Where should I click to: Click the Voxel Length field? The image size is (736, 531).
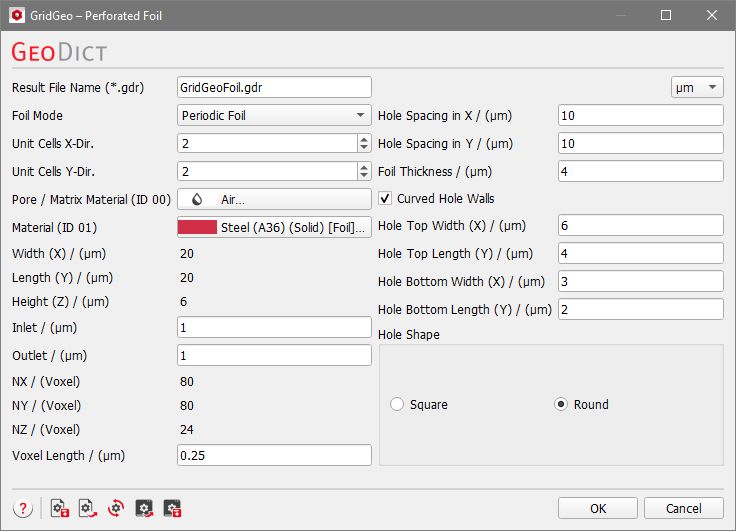click(x=274, y=455)
